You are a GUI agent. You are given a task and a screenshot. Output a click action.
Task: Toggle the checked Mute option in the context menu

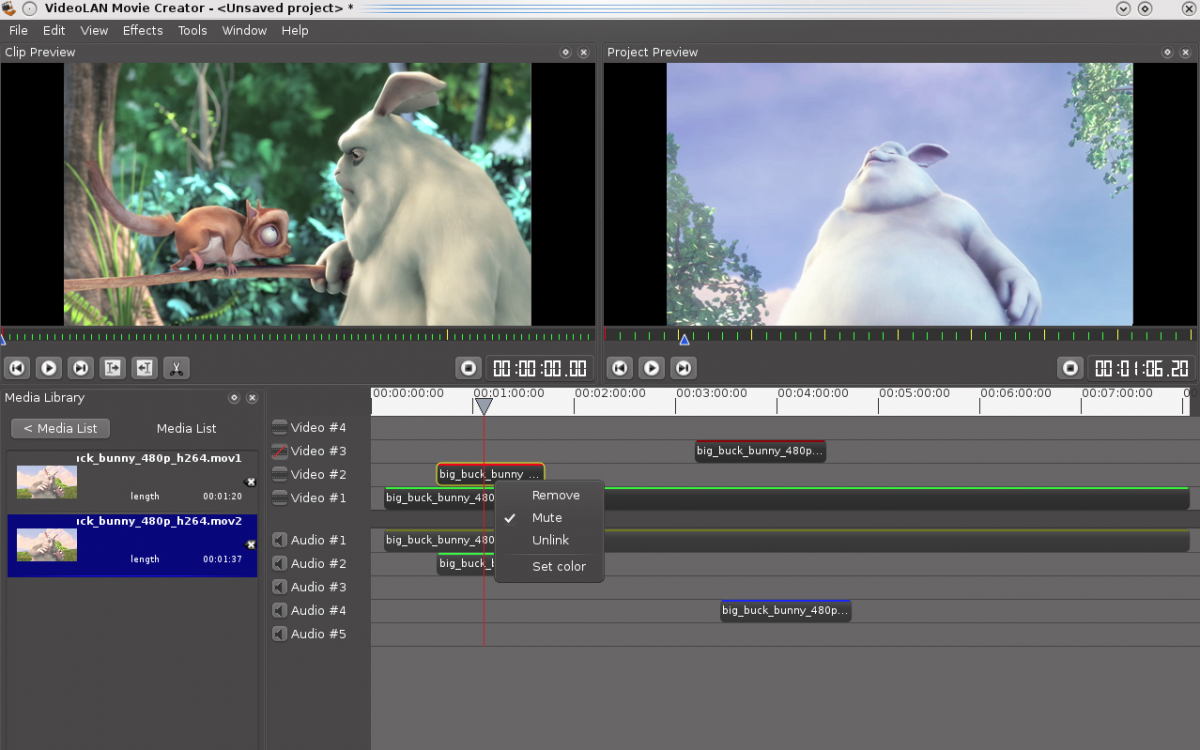pyautogui.click(x=547, y=518)
